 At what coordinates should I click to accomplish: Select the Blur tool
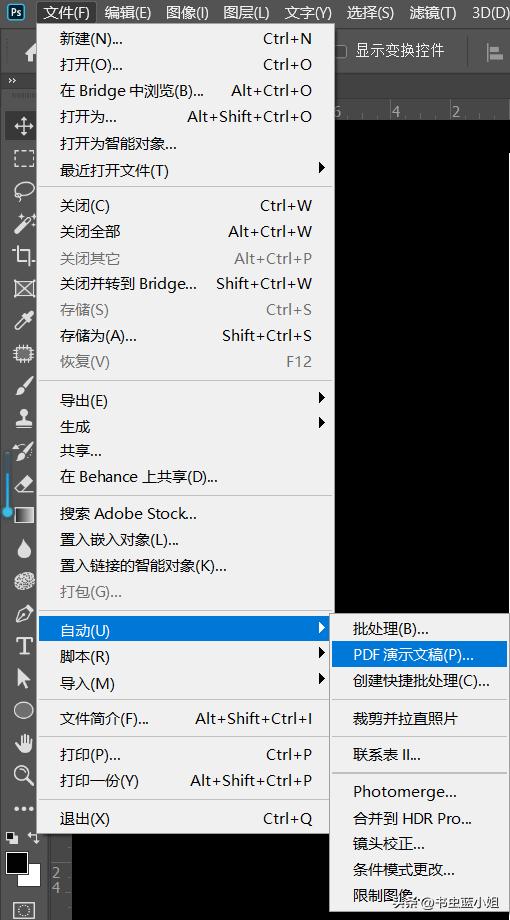click(23, 549)
